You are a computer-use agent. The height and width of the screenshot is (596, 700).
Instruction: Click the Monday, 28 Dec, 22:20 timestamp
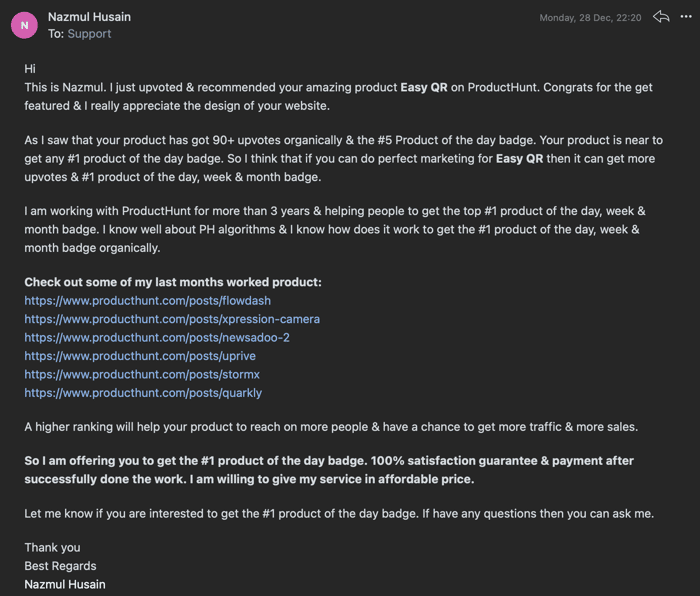click(x=590, y=18)
